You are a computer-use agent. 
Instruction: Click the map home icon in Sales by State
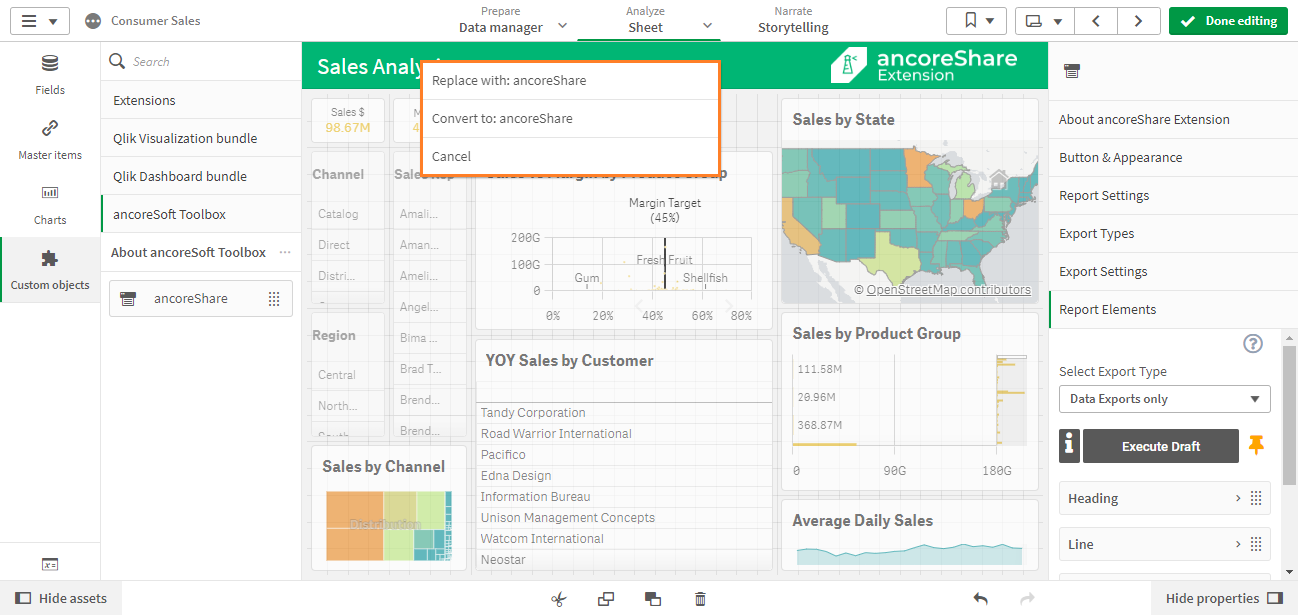[x=998, y=179]
